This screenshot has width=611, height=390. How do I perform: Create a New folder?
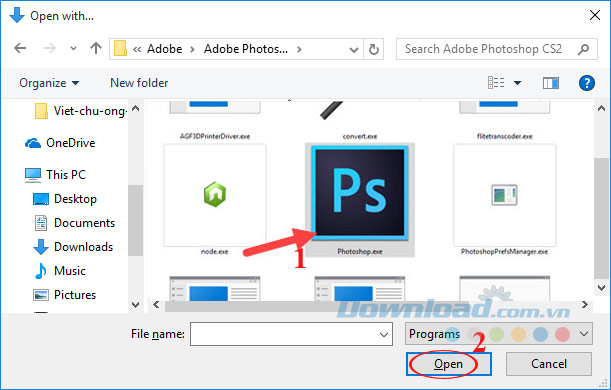(139, 83)
